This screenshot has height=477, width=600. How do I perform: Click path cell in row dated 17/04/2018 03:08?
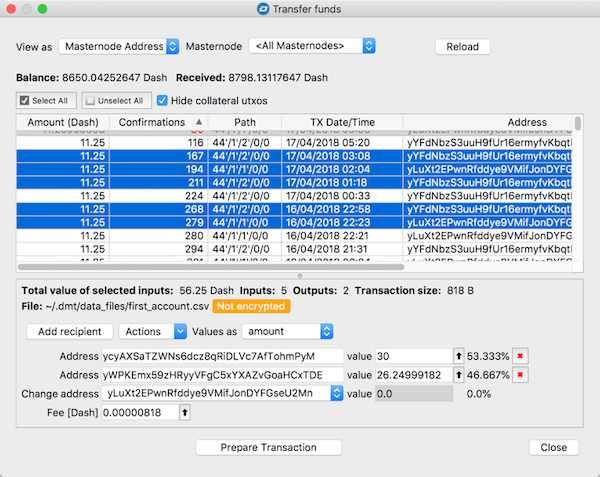point(245,156)
